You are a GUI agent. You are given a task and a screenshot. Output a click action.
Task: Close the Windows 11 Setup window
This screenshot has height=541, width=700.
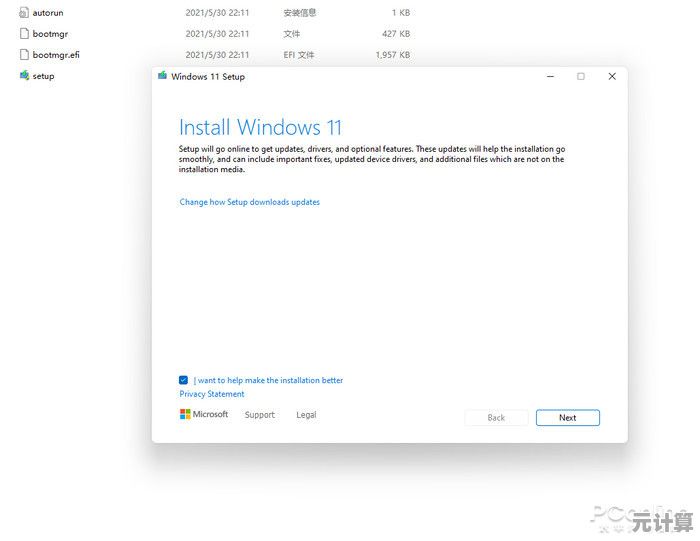[x=612, y=76]
